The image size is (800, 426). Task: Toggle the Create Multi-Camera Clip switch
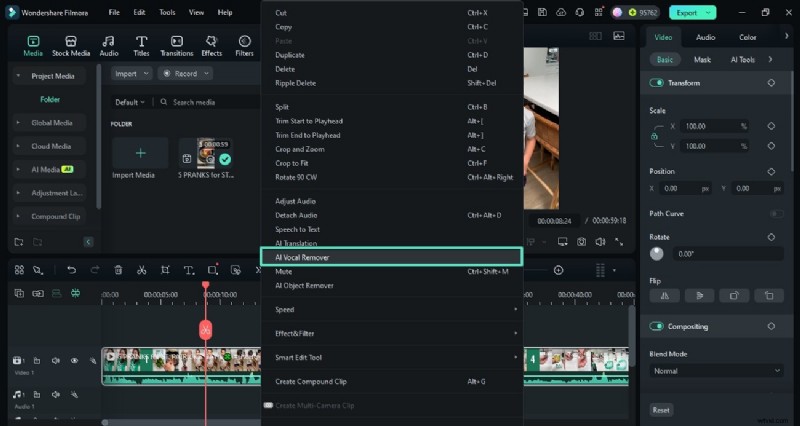point(268,405)
